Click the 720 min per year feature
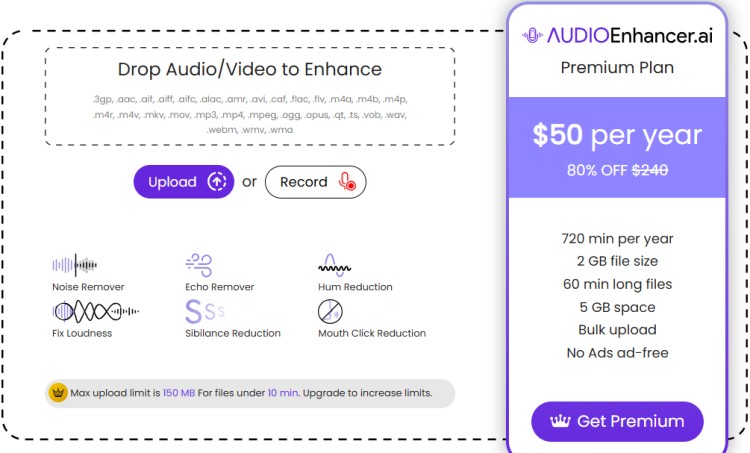The image size is (750, 453). pos(617,238)
